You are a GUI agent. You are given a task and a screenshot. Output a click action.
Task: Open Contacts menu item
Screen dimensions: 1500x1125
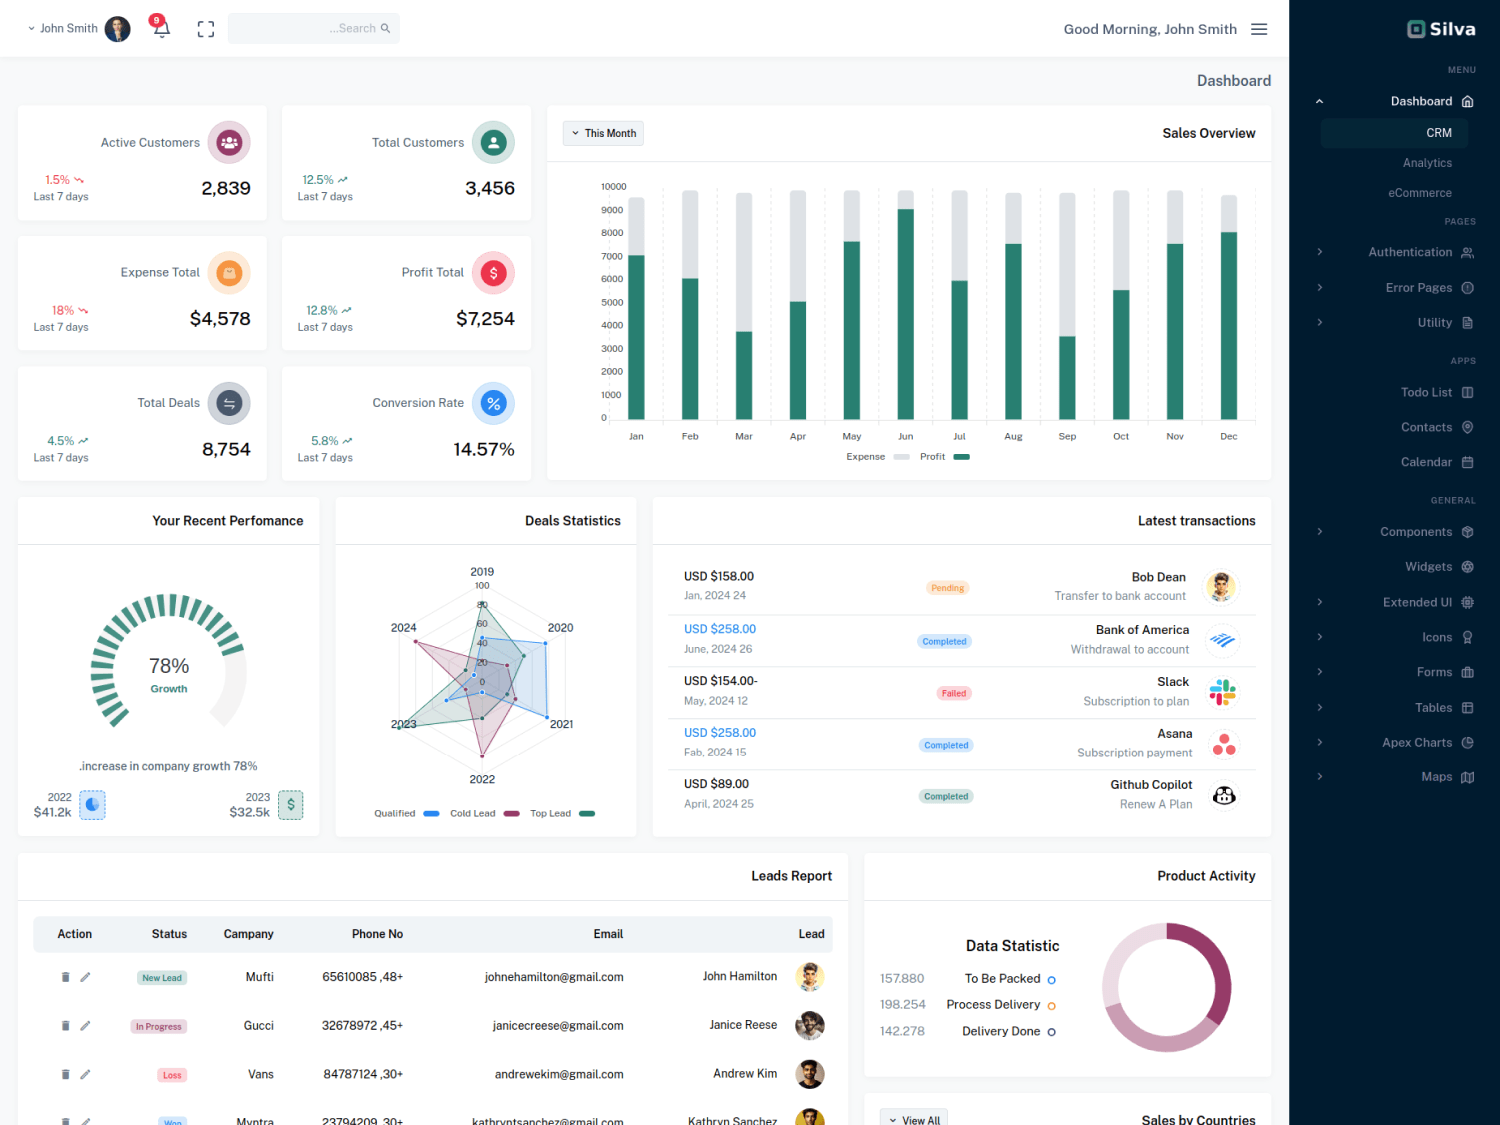point(1426,427)
